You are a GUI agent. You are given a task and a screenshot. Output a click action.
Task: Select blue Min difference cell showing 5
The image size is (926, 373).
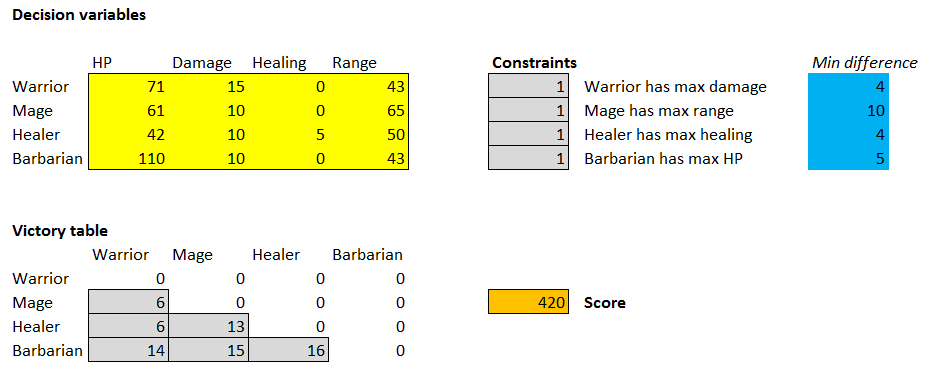(x=848, y=158)
